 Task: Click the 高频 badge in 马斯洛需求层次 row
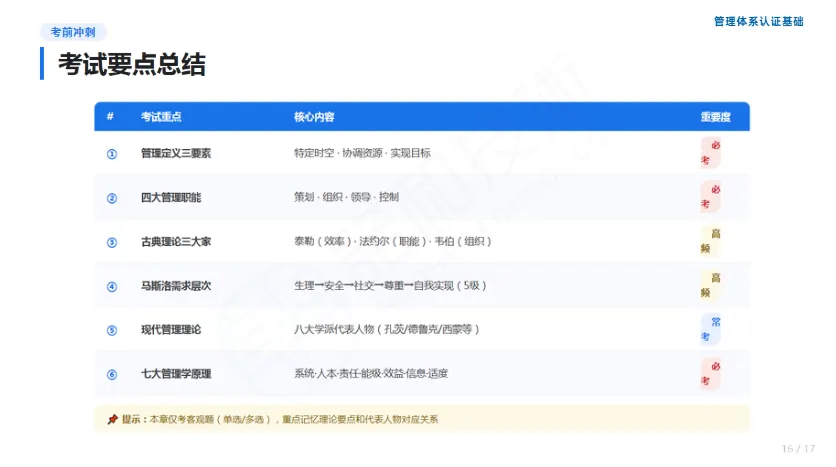[x=711, y=285]
